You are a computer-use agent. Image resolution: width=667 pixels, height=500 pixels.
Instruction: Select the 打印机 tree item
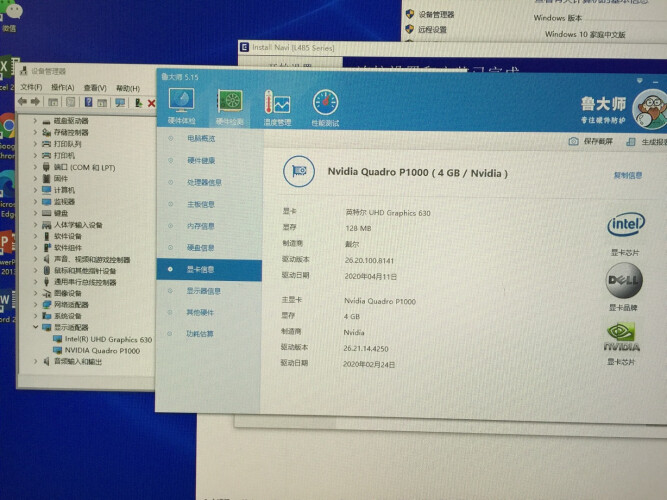click(x=64, y=156)
